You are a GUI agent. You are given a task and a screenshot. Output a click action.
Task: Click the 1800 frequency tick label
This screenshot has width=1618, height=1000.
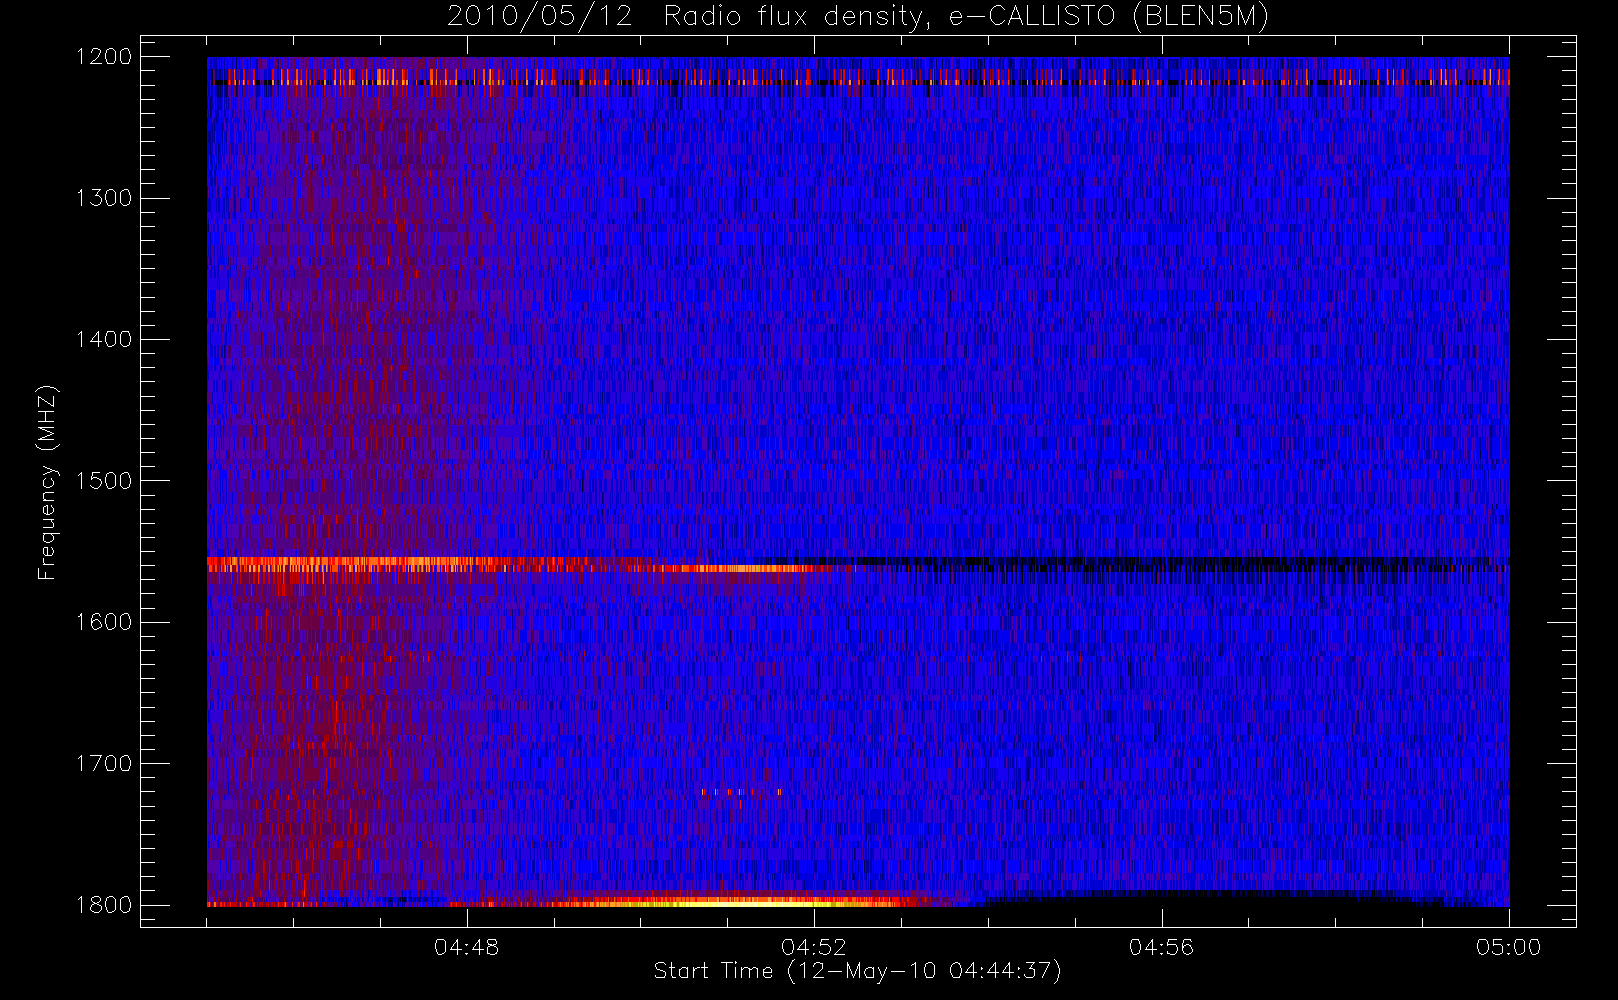(104, 905)
